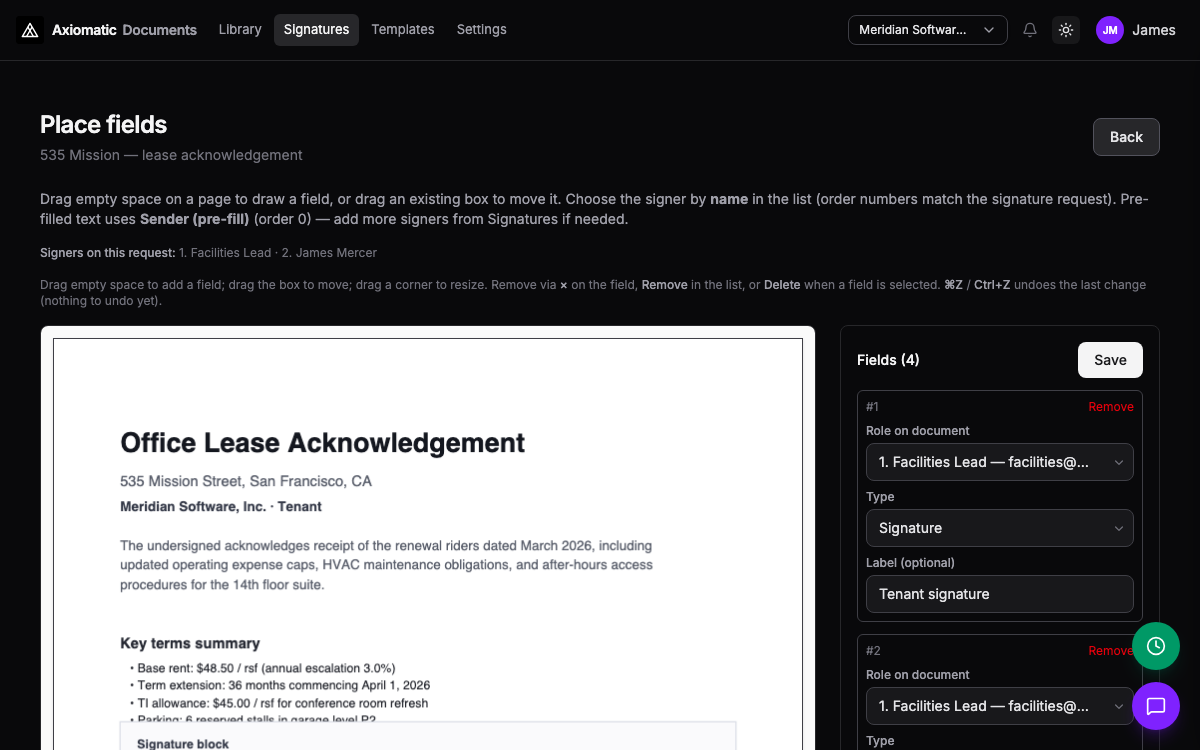1200x750 pixels.
Task: Click the Label (optional) caption
Action: (910, 563)
